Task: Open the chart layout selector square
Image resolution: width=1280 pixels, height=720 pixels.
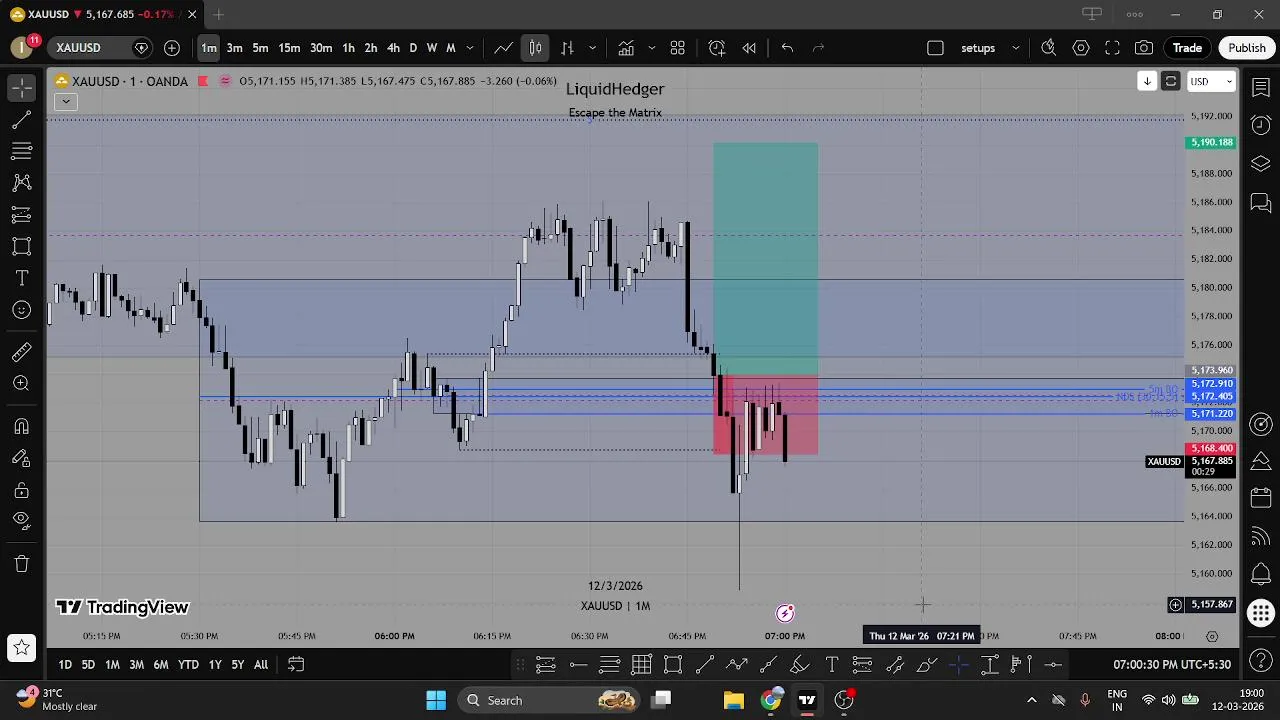Action: [x=935, y=48]
